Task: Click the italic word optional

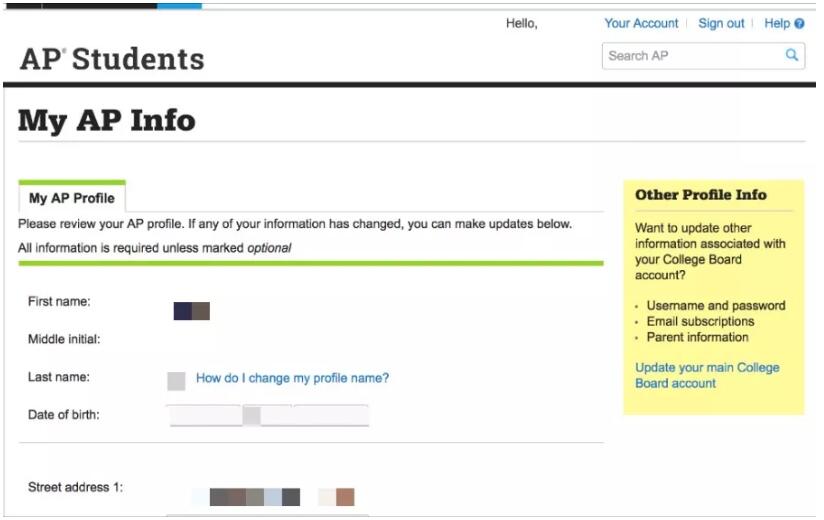Action: click(x=269, y=248)
